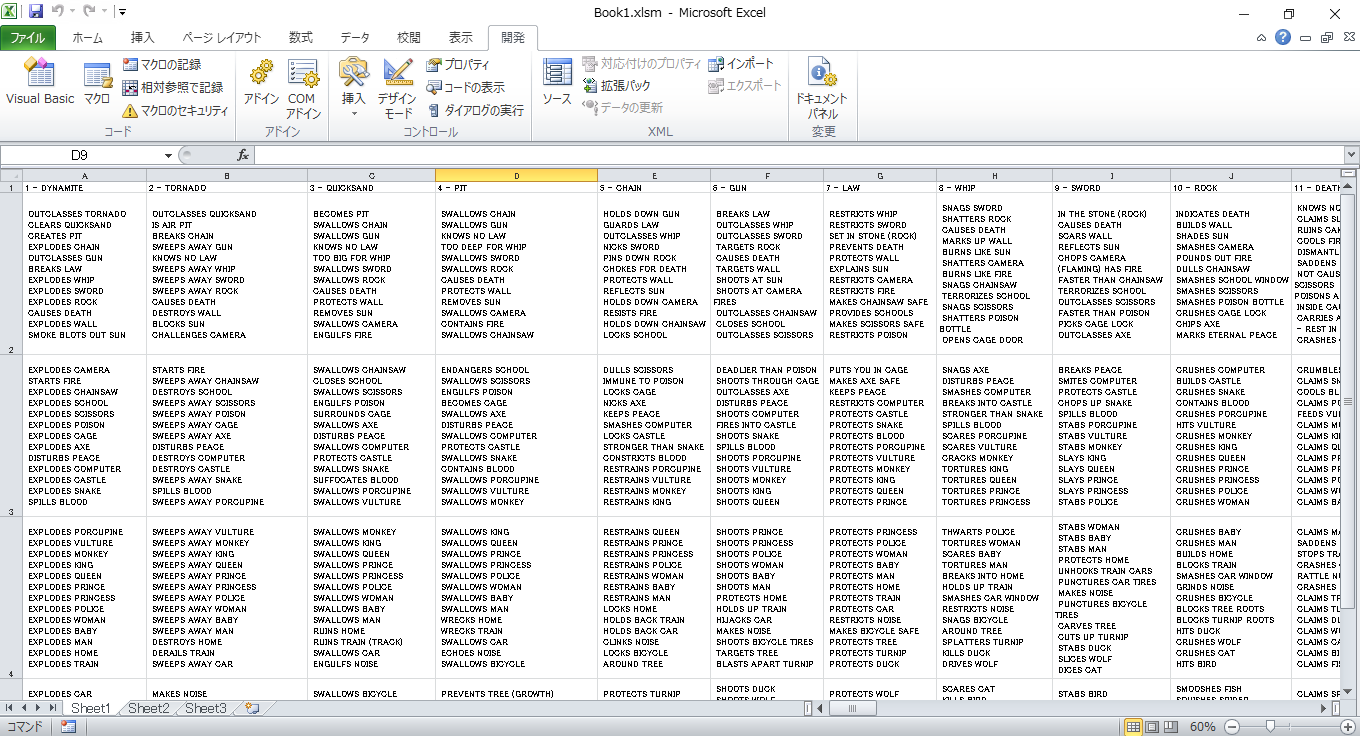The height and width of the screenshot is (736, 1360).
Task: Click the fx insert function button
Action: 243,155
